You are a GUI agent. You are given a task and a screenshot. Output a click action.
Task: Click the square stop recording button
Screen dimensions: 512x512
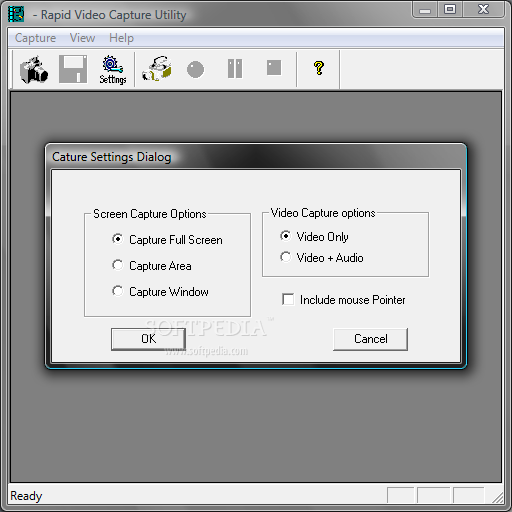click(274, 68)
